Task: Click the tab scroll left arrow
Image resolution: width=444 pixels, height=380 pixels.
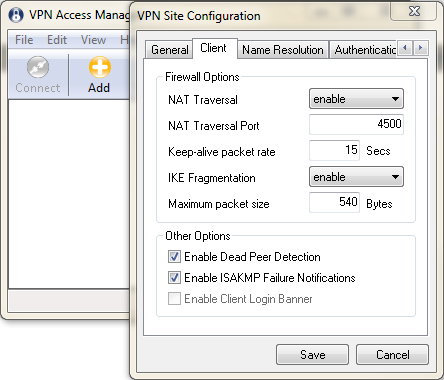Action: 405,48
